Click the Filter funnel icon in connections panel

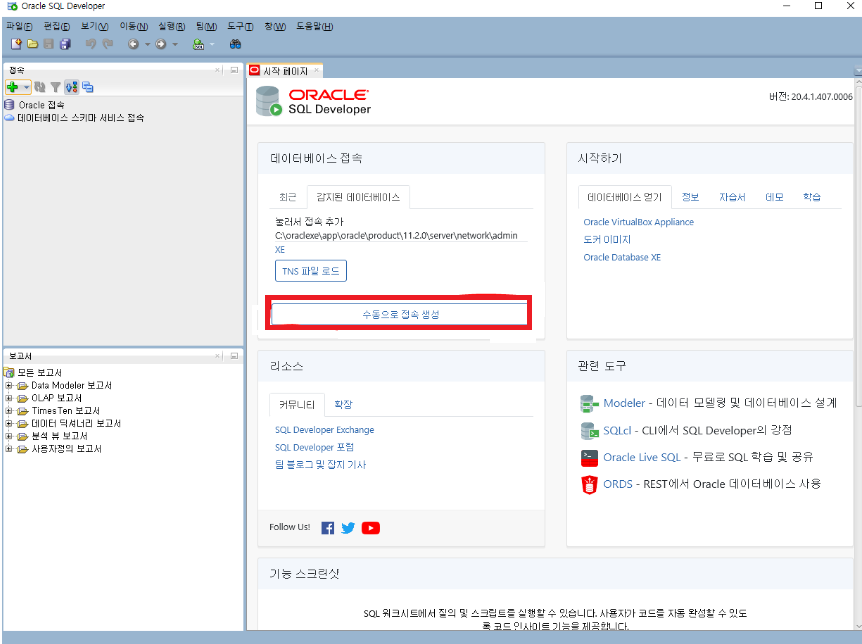pos(55,87)
